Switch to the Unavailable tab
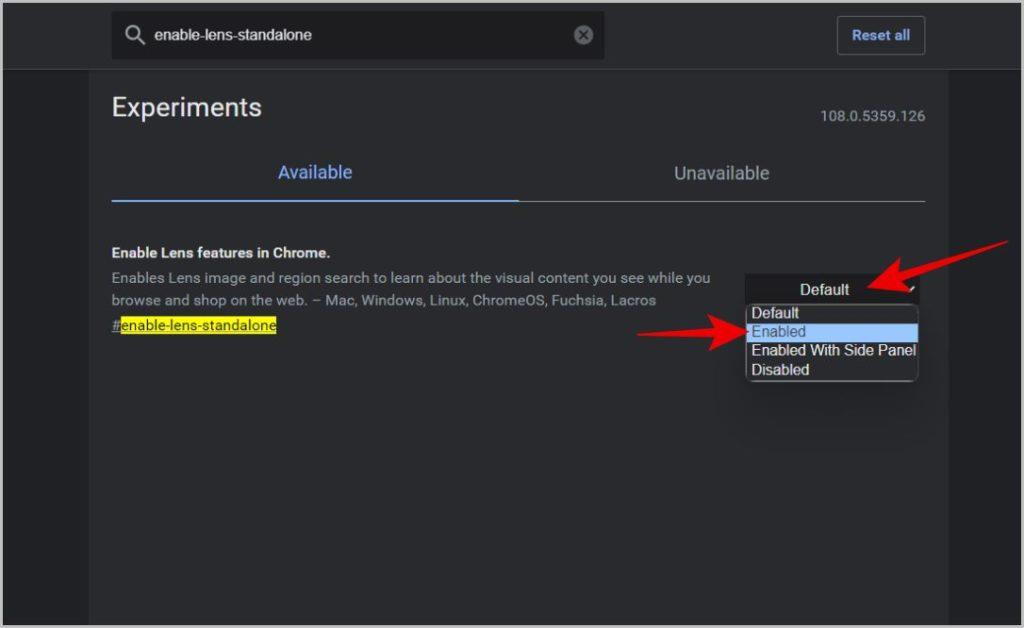The width and height of the screenshot is (1024, 628). [722, 173]
